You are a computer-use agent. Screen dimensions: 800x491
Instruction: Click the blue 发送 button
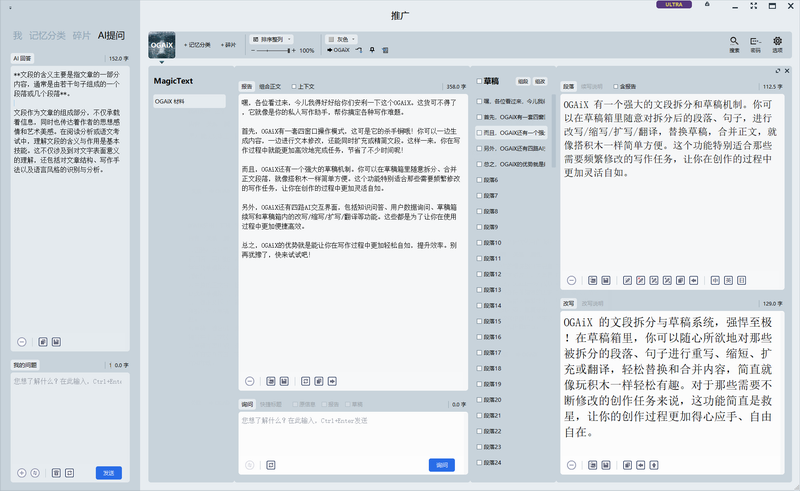pos(110,472)
